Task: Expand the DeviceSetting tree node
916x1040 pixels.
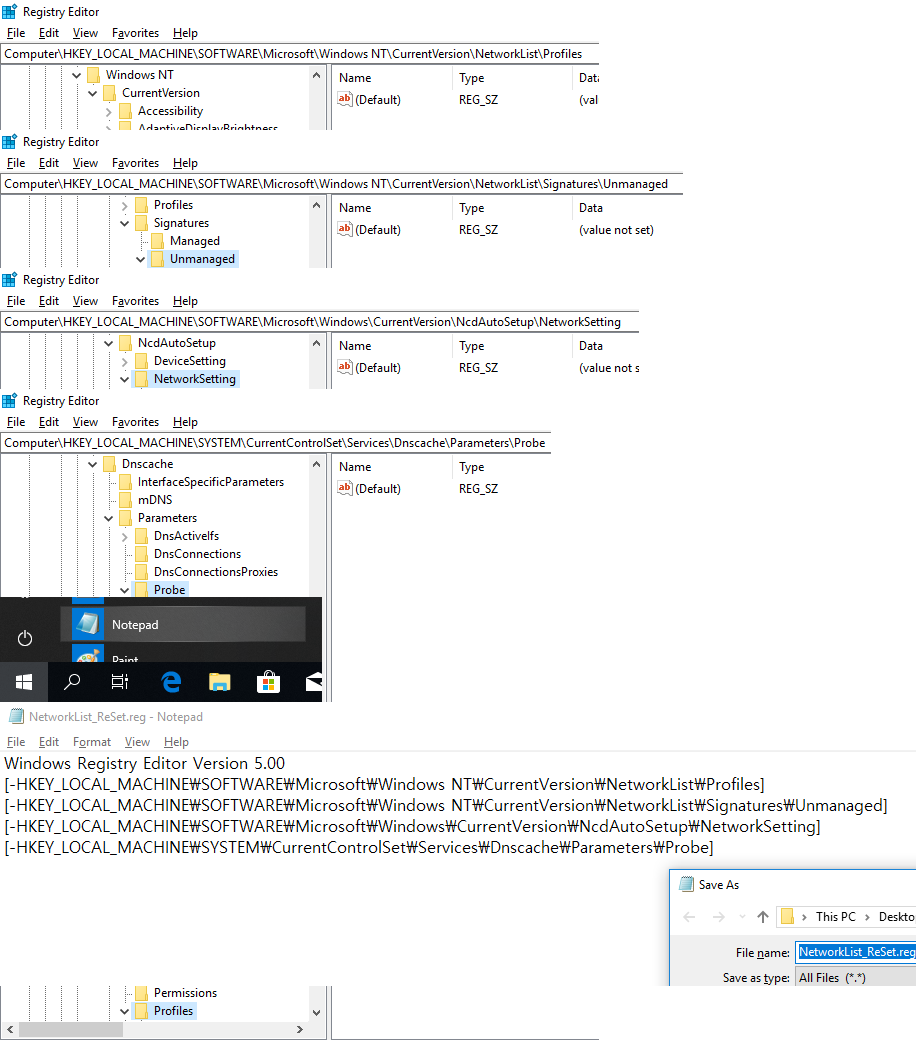Action: [x=125, y=361]
